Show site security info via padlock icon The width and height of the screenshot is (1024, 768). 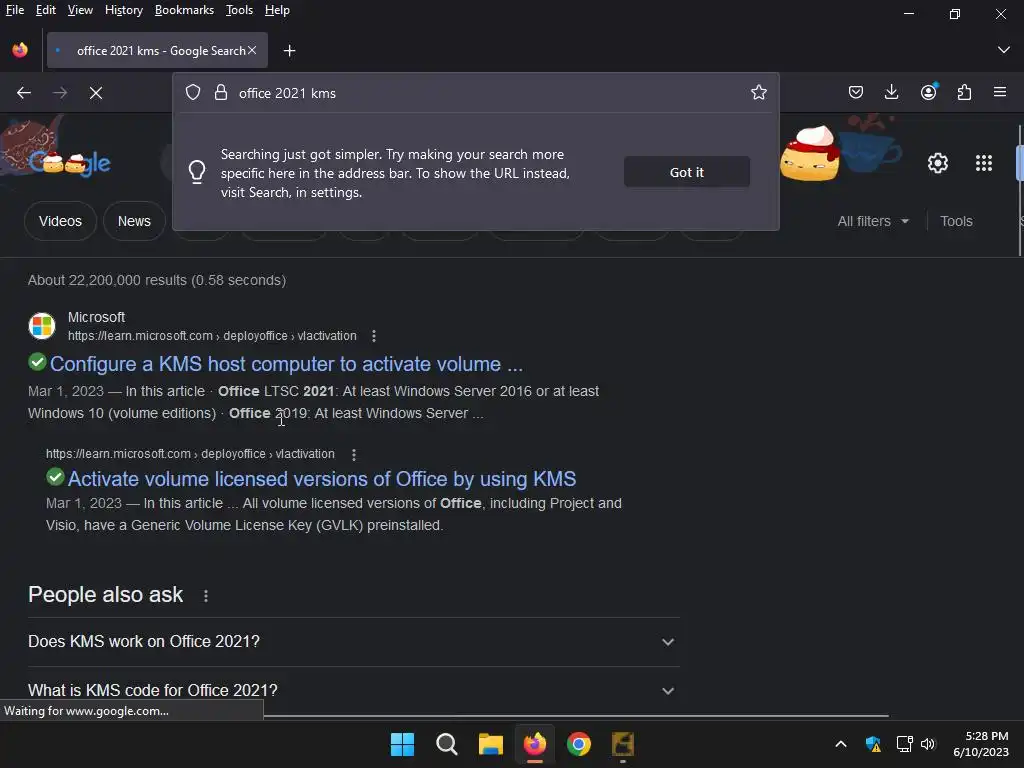tap(221, 93)
